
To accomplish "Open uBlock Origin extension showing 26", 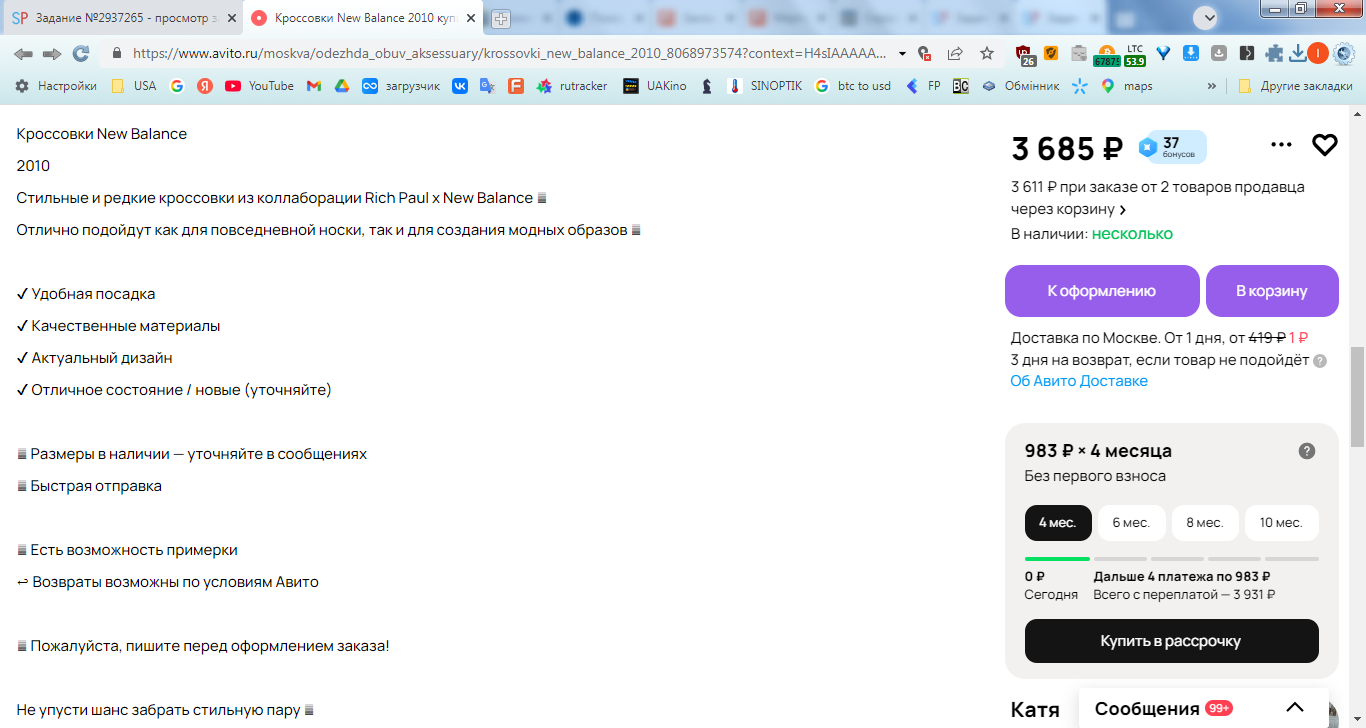I will [1025, 54].
